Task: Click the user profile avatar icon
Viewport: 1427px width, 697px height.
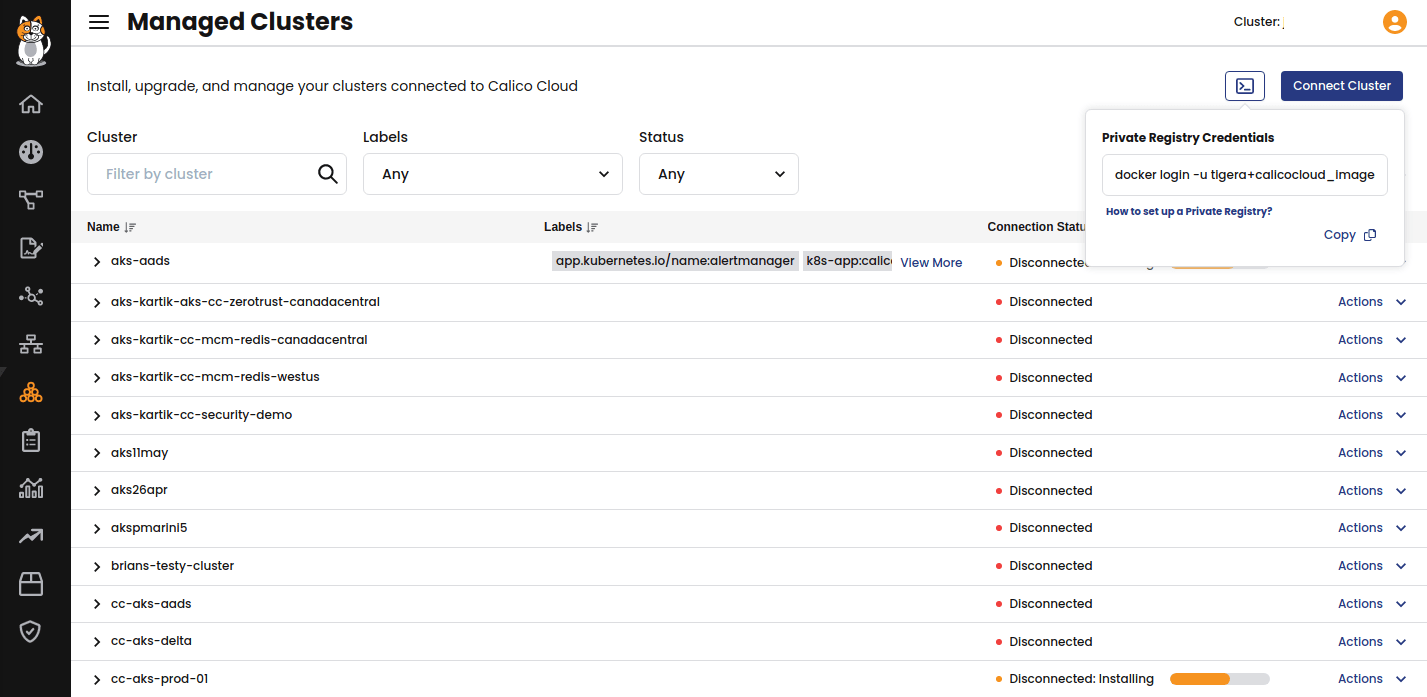Action: [1394, 22]
